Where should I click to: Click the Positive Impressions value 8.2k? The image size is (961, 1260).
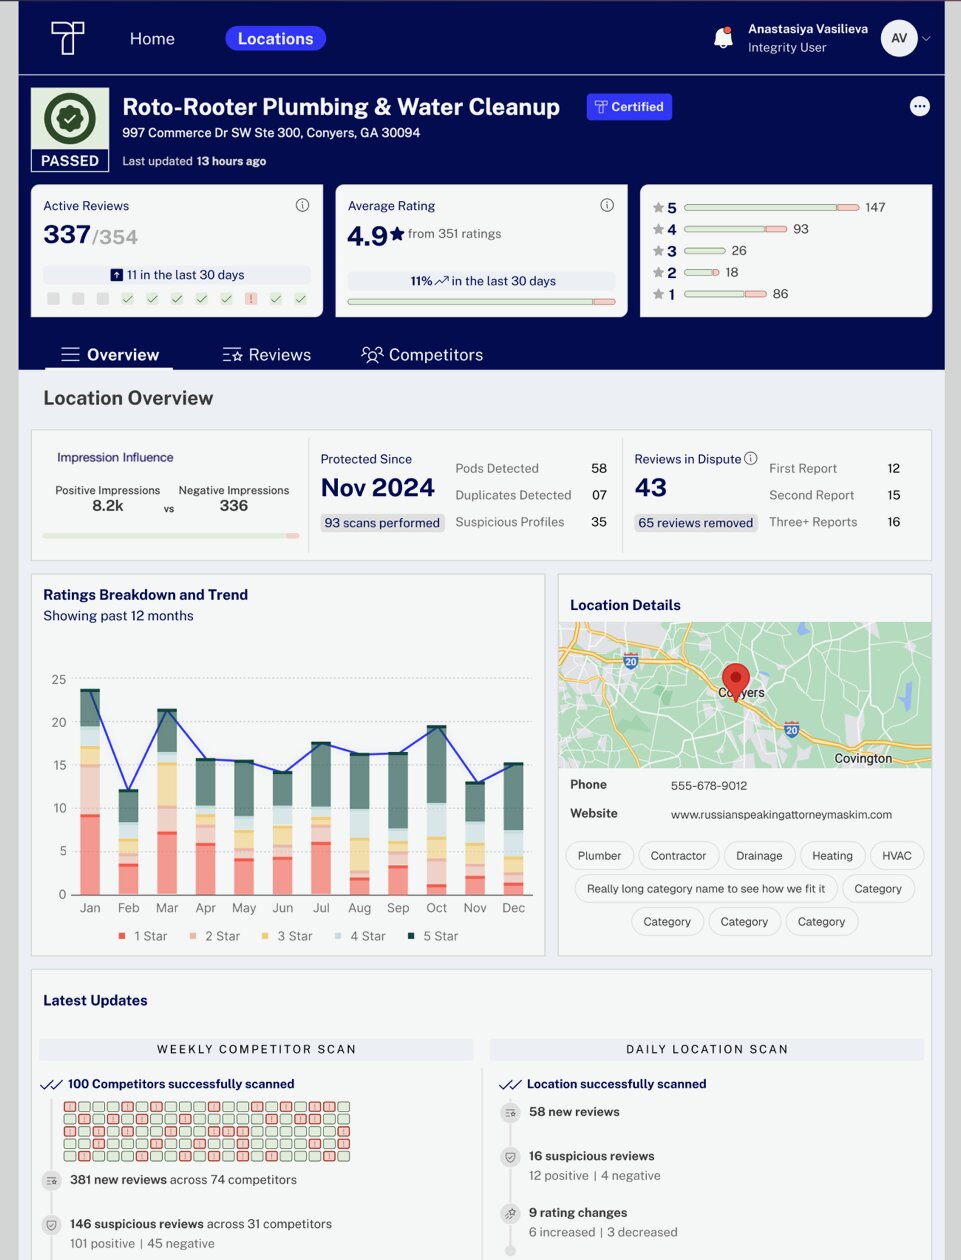click(x=108, y=506)
